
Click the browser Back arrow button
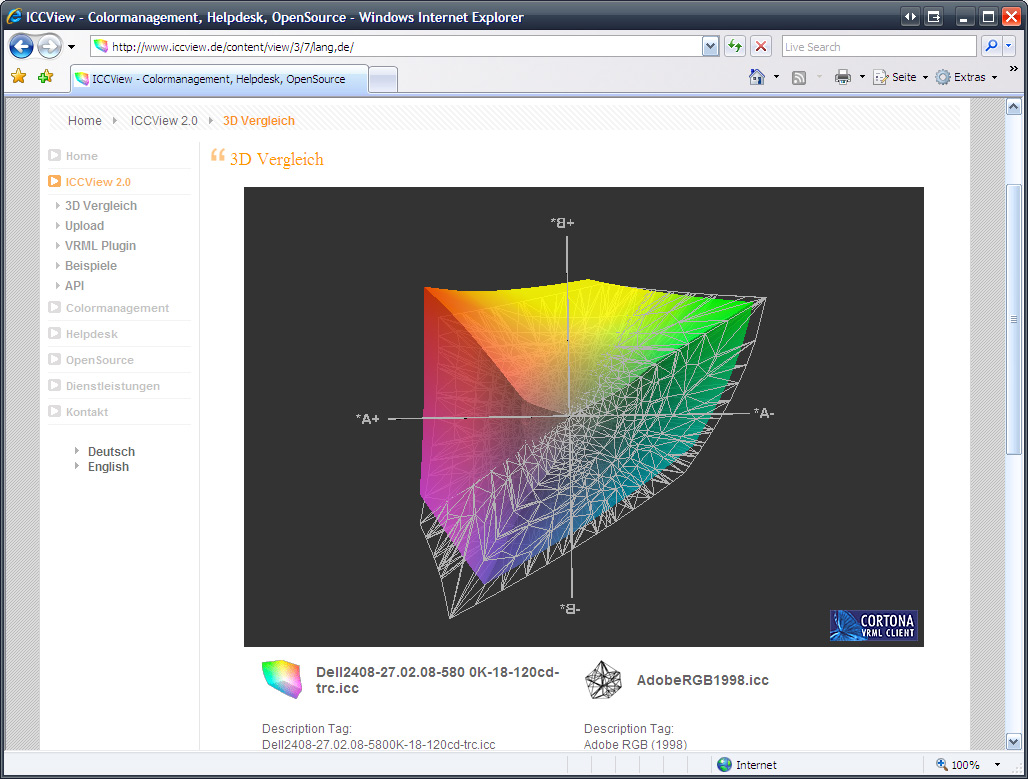tap(22, 46)
